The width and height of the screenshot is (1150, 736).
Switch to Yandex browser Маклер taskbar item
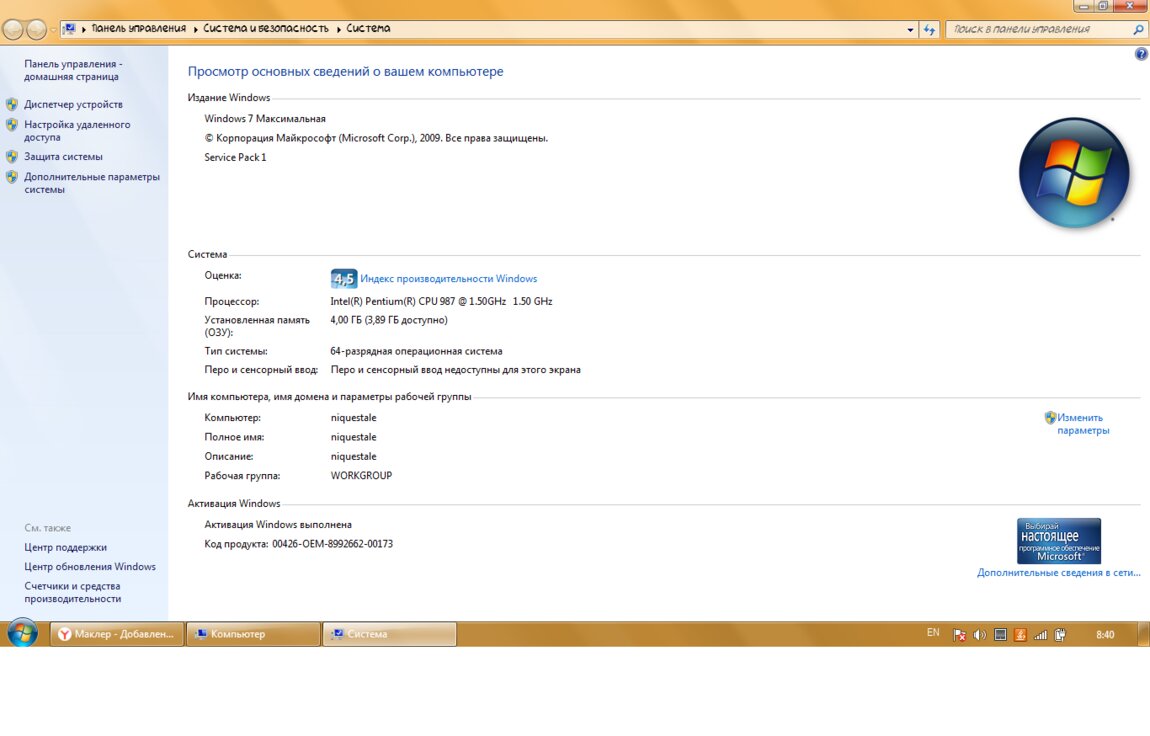[117, 634]
